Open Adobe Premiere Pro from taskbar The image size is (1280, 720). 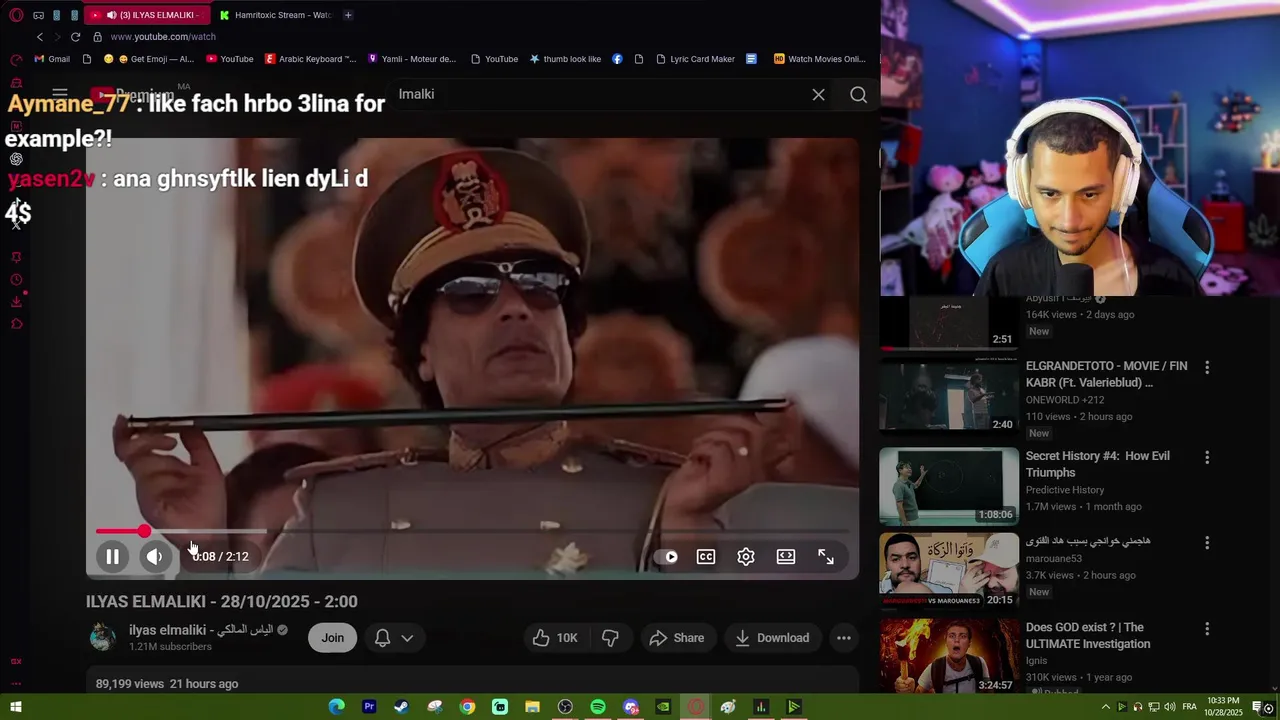369,707
